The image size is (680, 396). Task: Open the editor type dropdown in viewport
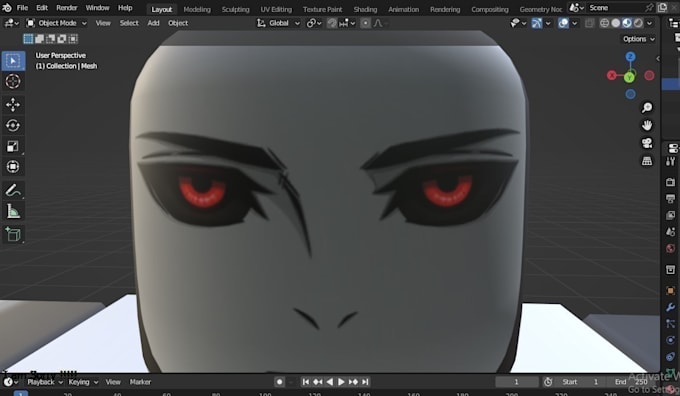[x=11, y=23]
